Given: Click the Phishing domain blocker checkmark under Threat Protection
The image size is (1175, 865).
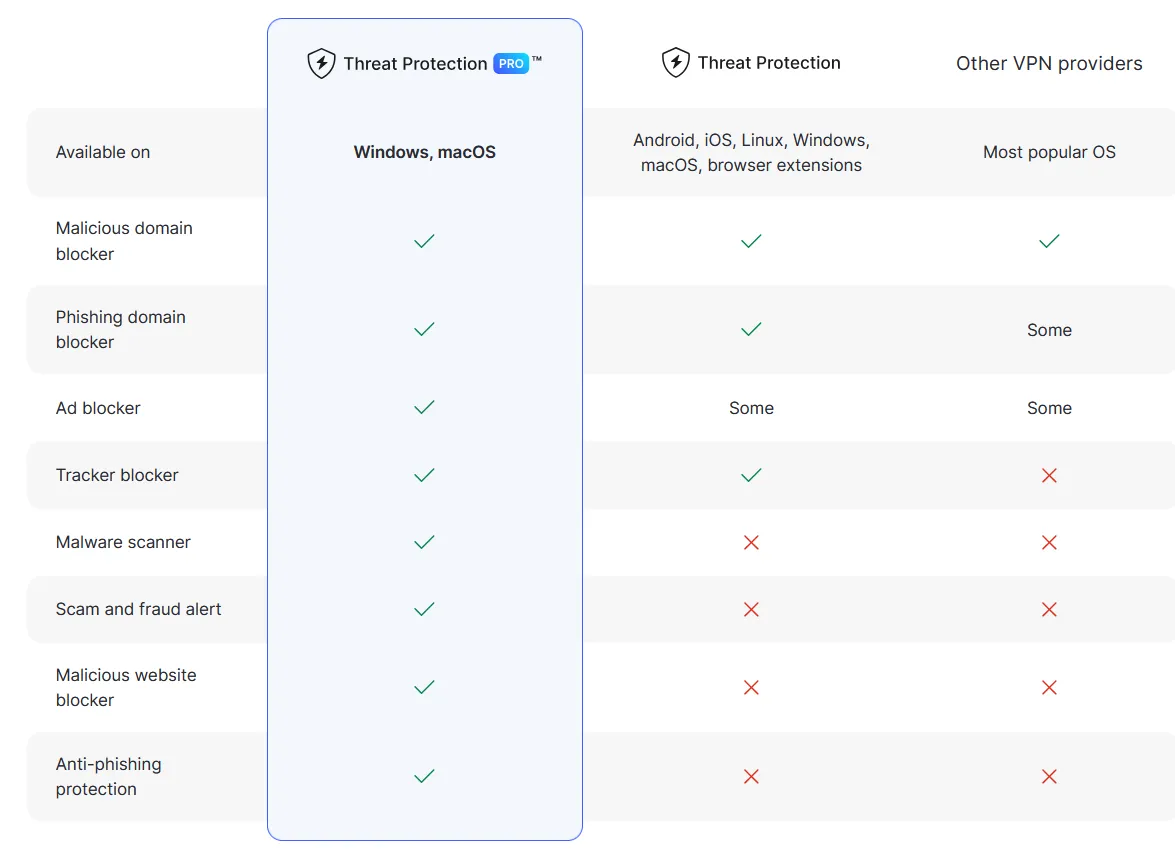Looking at the screenshot, I should (751, 329).
